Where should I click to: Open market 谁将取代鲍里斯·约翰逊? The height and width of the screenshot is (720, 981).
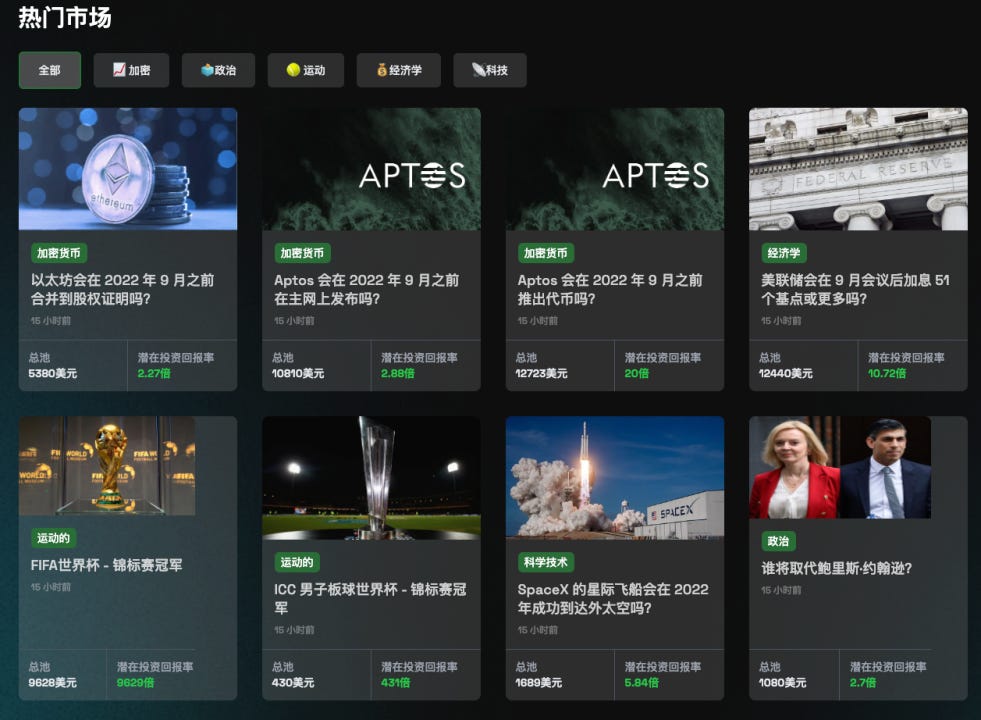pyautogui.click(x=836, y=568)
